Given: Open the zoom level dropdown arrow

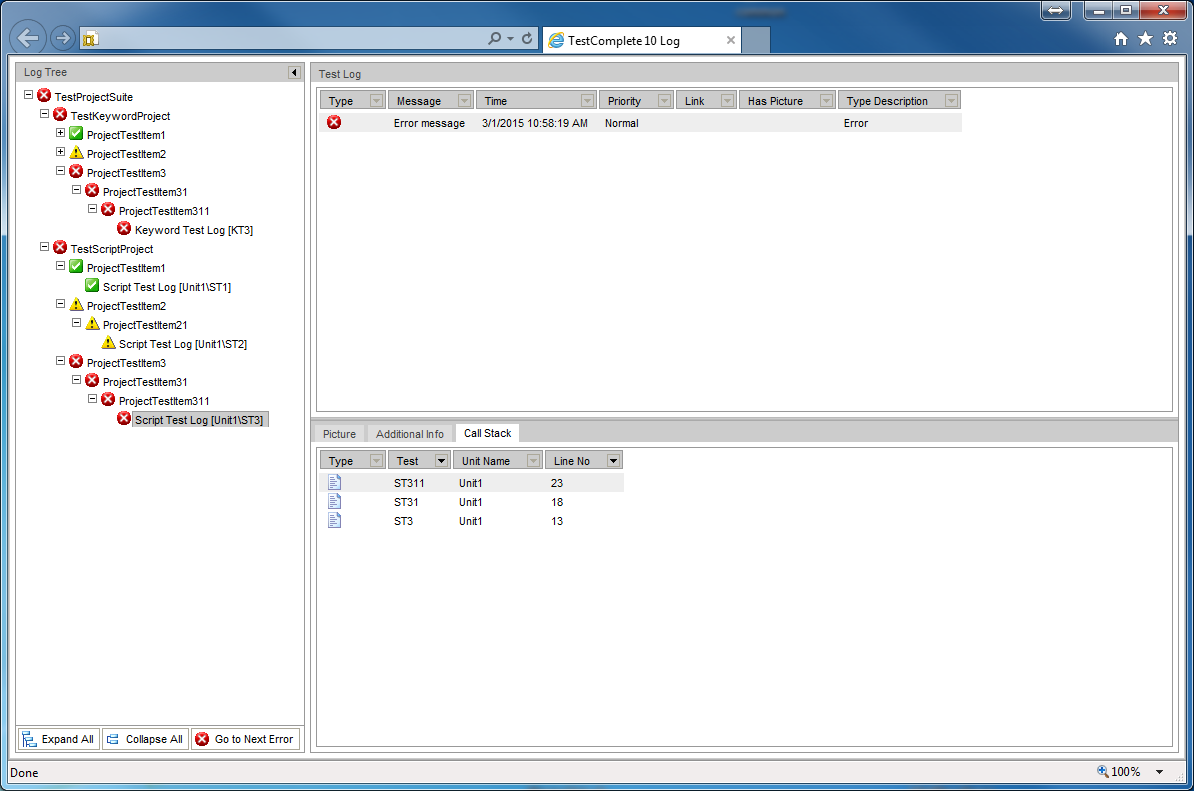Looking at the screenshot, I should coord(1160,772).
